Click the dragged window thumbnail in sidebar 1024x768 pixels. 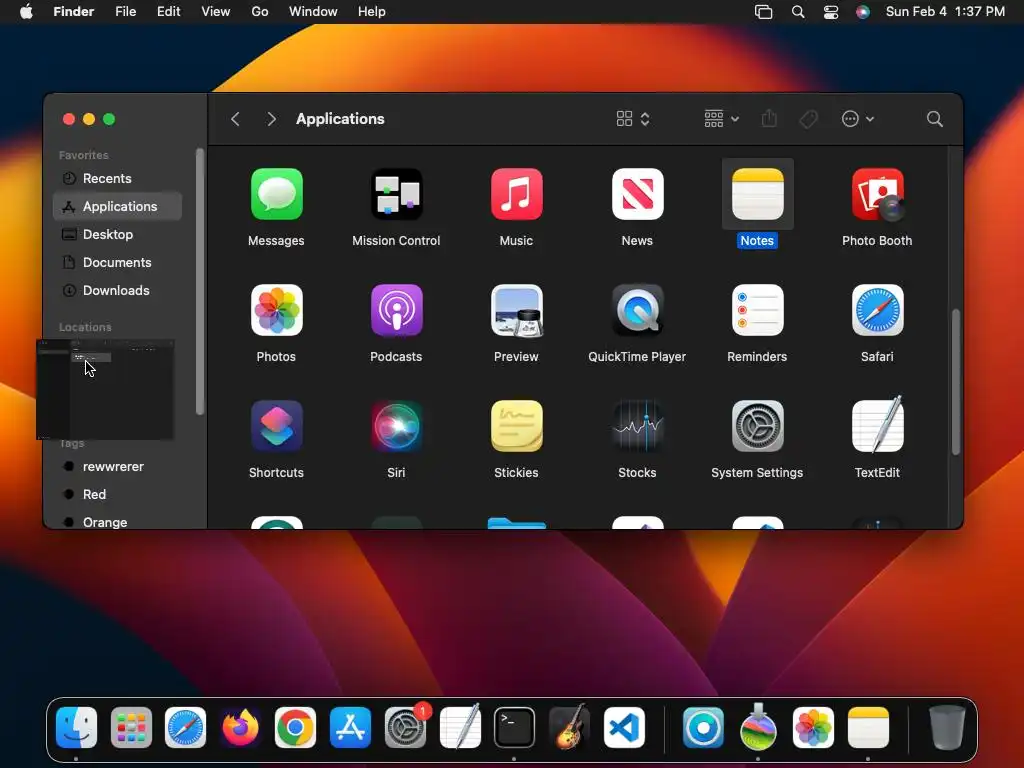coord(105,389)
